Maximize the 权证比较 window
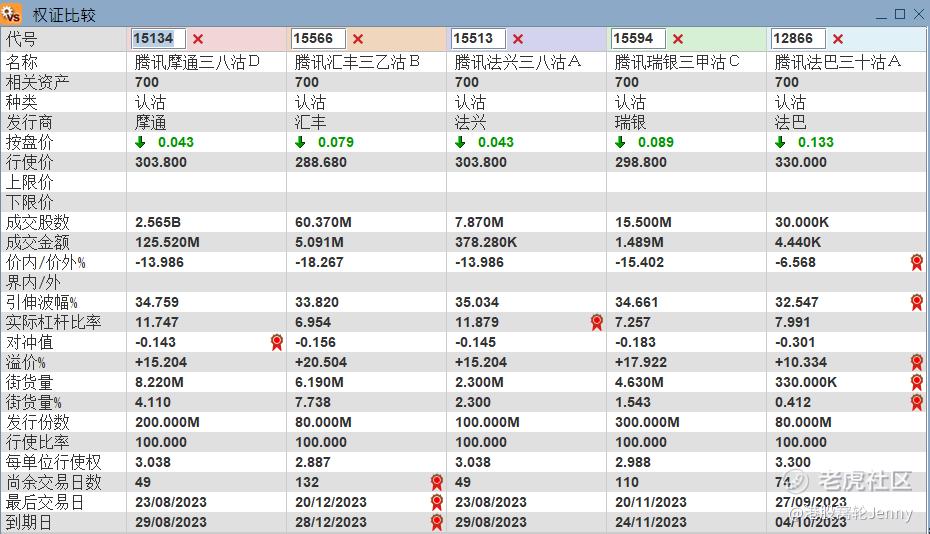 (x=900, y=14)
